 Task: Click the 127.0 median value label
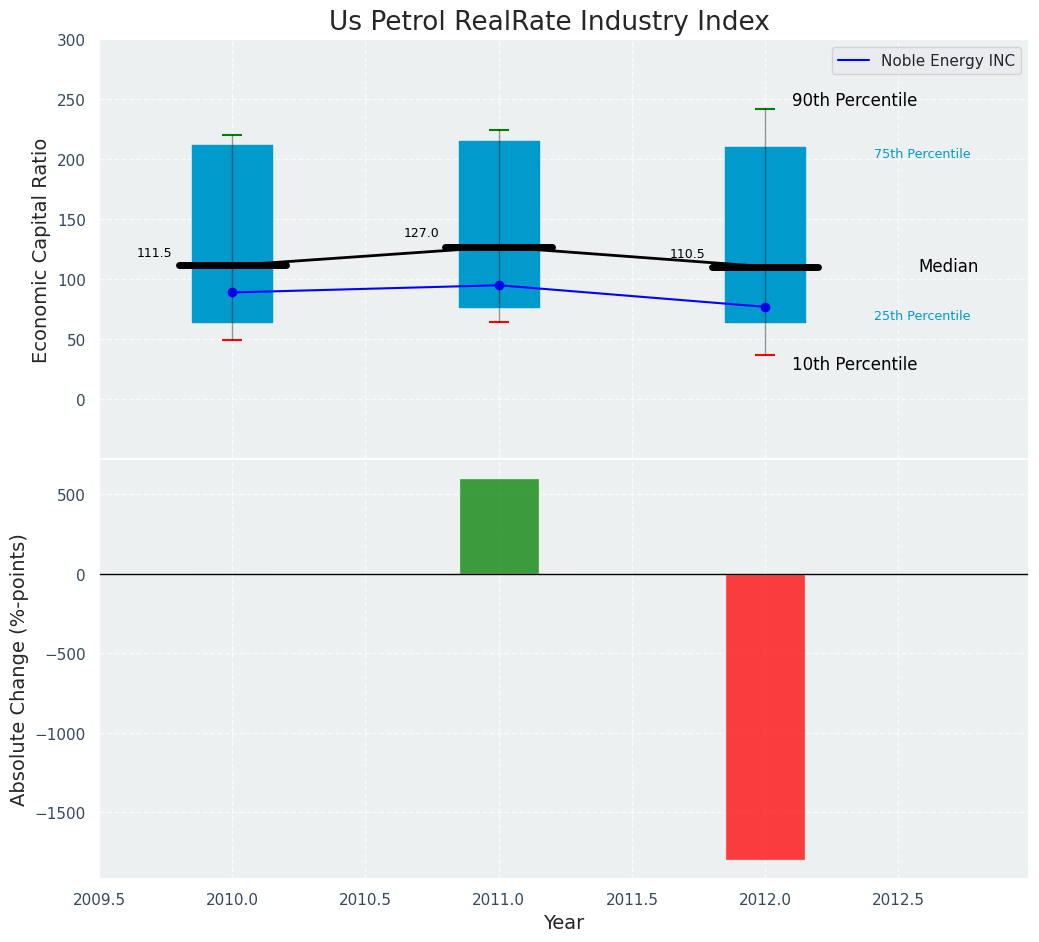pos(421,234)
